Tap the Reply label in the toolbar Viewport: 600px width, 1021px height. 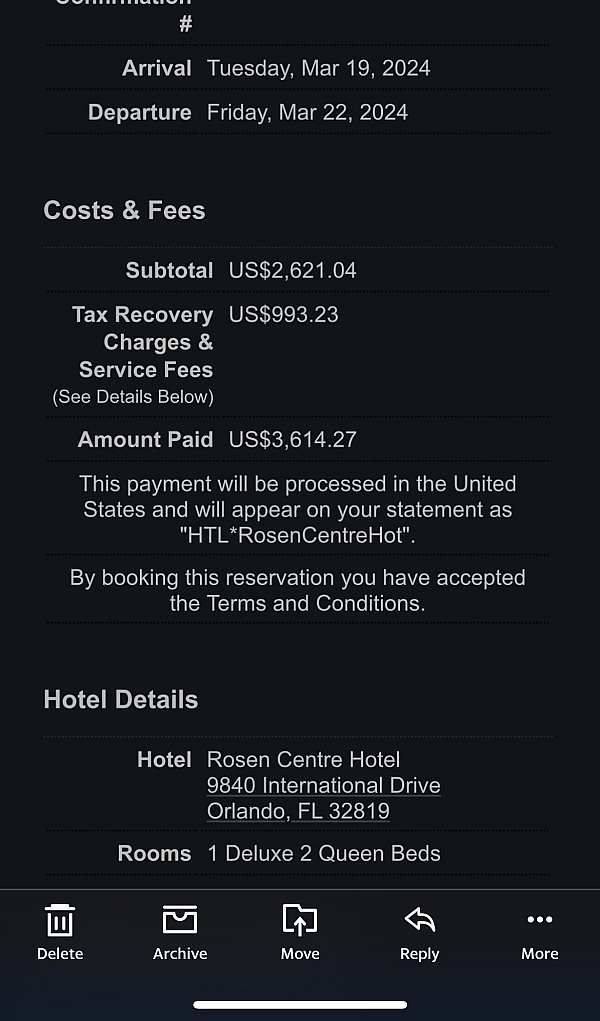coord(419,954)
